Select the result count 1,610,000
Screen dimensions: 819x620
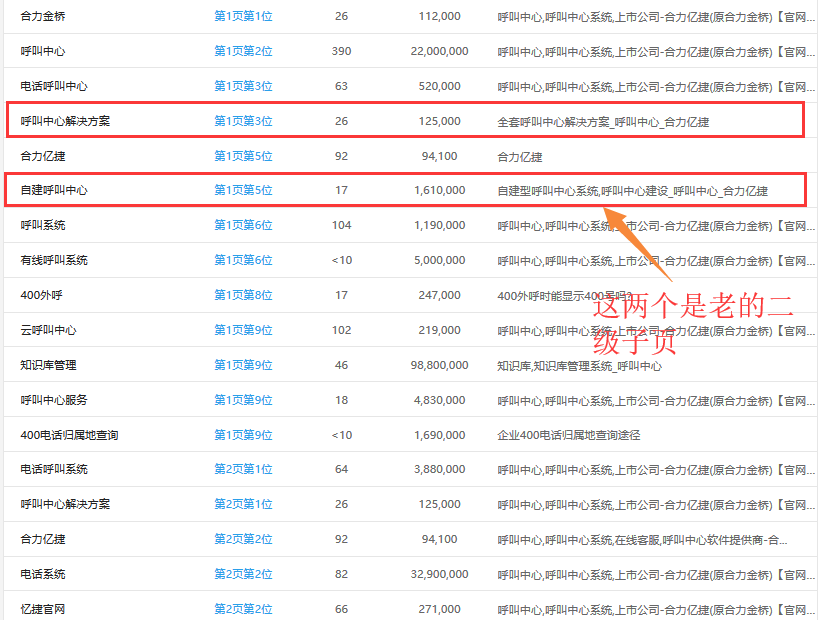pyautogui.click(x=439, y=190)
